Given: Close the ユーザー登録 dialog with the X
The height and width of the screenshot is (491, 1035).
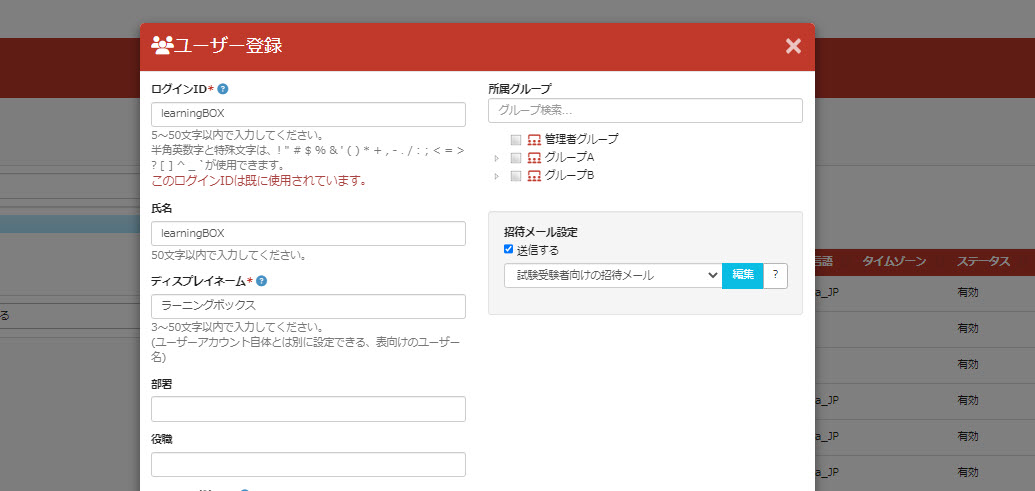Looking at the screenshot, I should tap(793, 46).
